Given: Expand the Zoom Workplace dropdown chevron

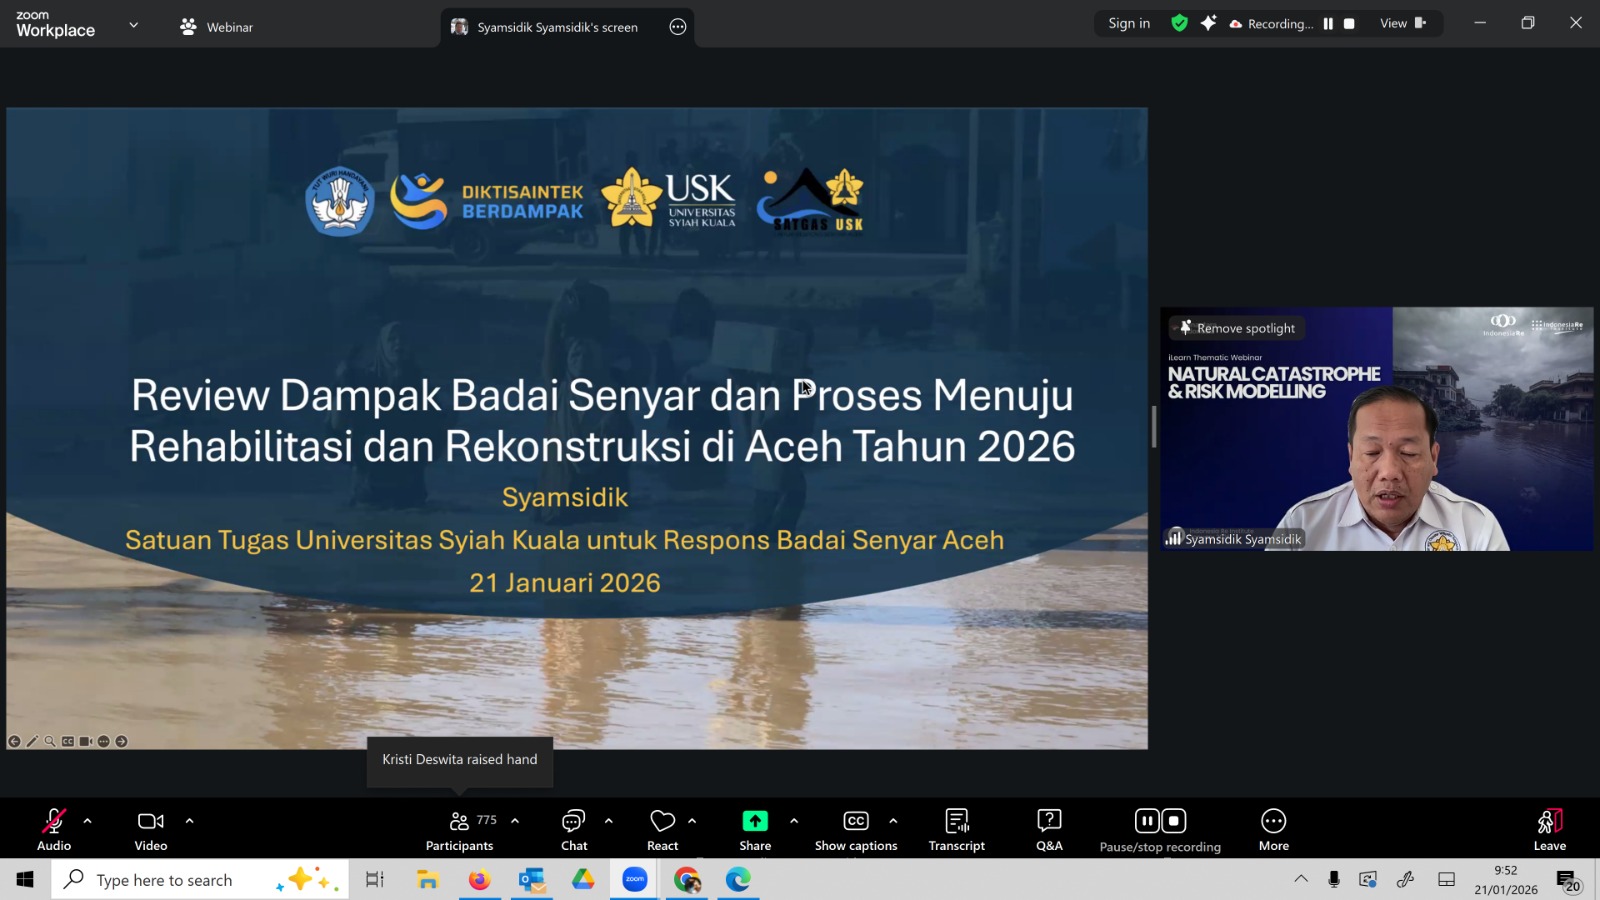Looking at the screenshot, I should [x=133, y=25].
